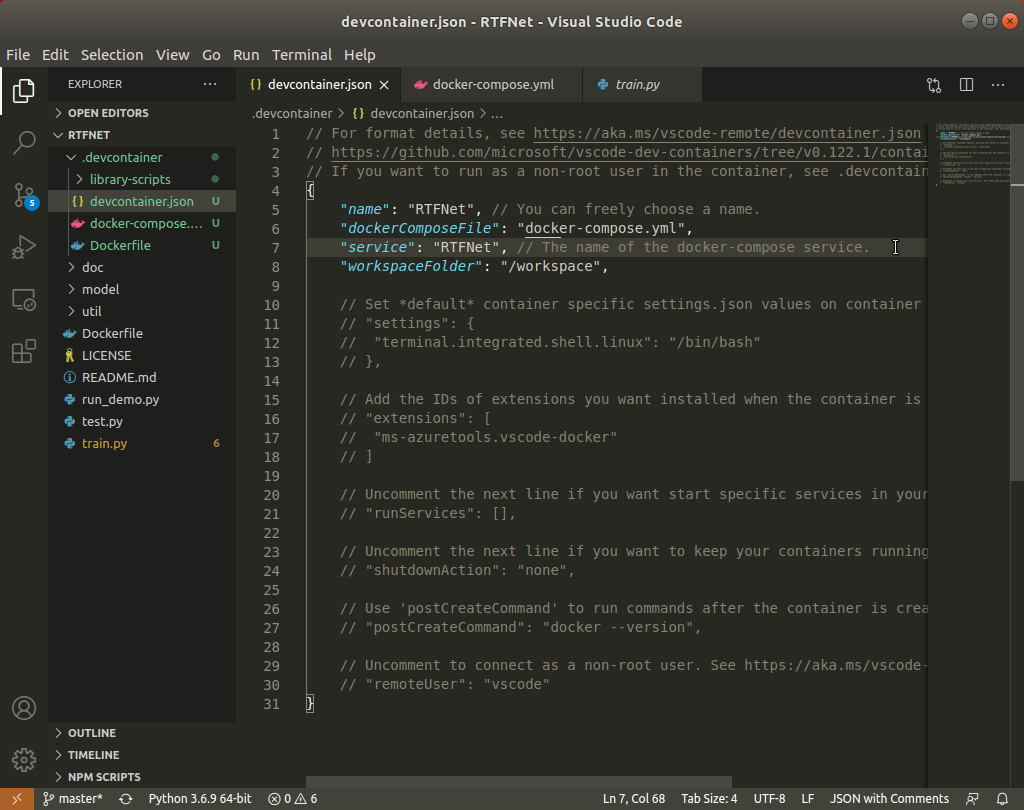
Task: Split the editor to the right
Action: click(967, 85)
